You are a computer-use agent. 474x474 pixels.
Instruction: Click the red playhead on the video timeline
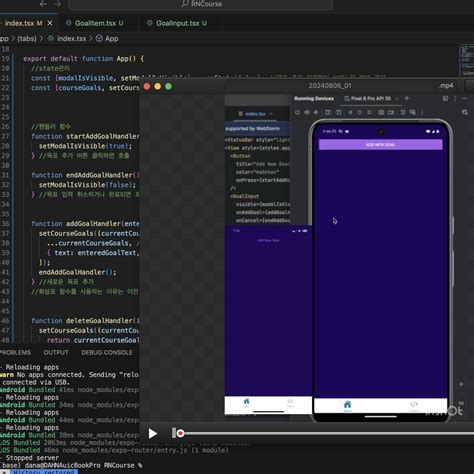point(180,433)
